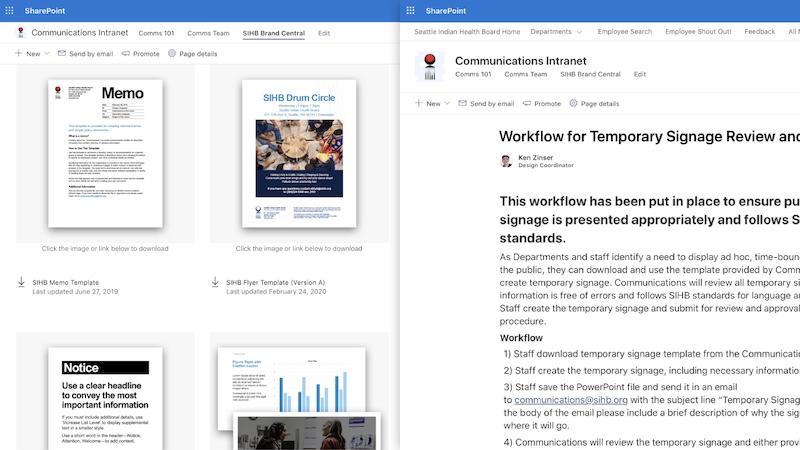
Task: Click SharePoint title in right window
Action: [x=446, y=11]
